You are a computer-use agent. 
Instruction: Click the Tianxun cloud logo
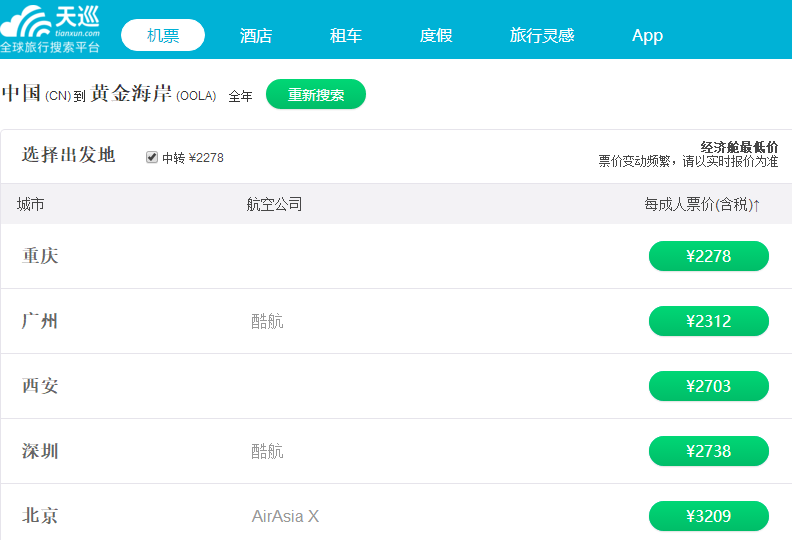(50, 28)
